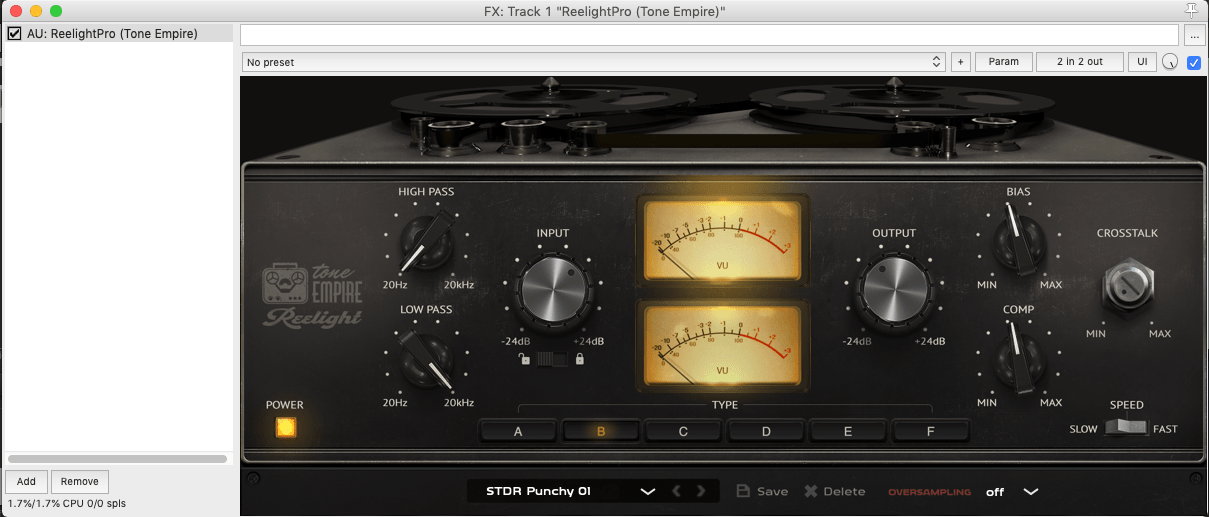Viewport: 1209px width, 517px height.
Task: Click the unlocked padlock icon
Action: point(524,359)
